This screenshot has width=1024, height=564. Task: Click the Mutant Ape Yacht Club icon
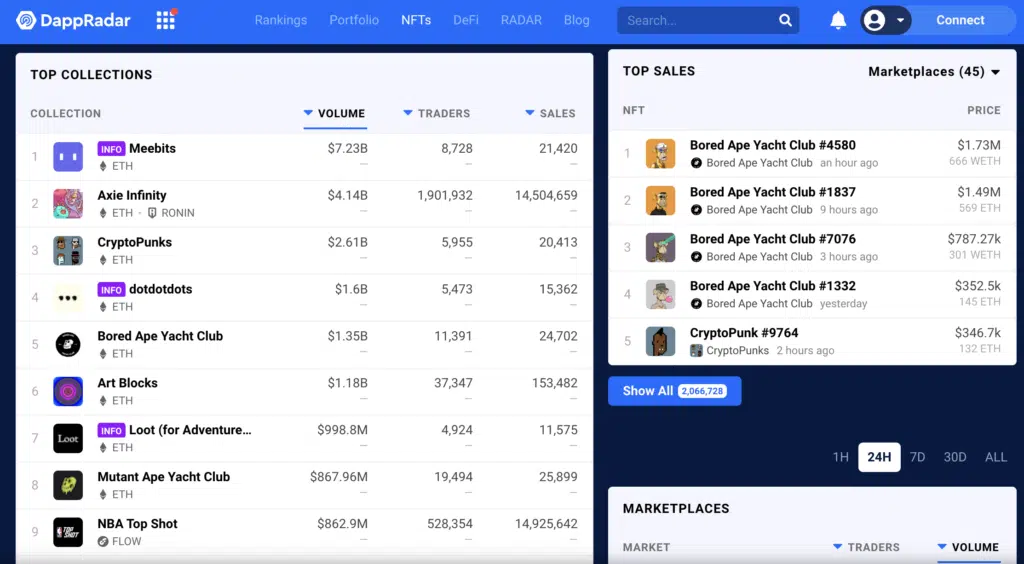(x=68, y=486)
